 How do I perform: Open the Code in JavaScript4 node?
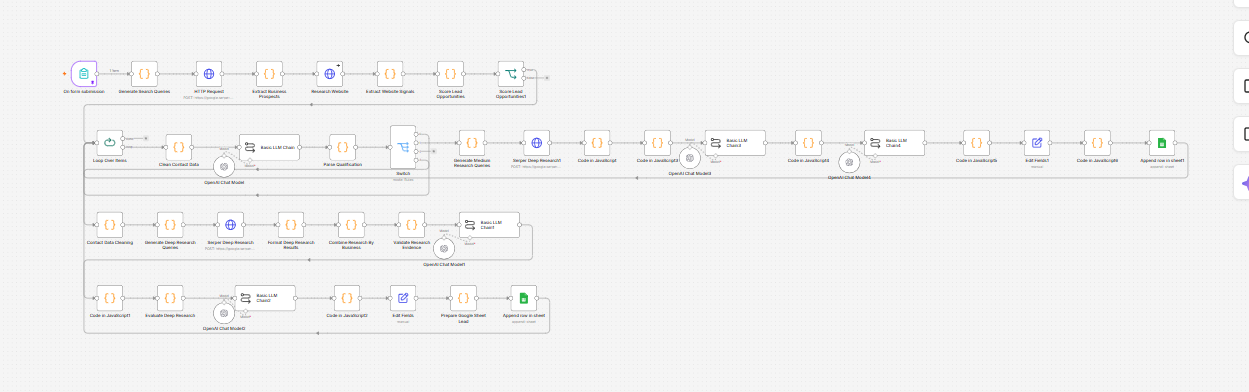point(808,143)
